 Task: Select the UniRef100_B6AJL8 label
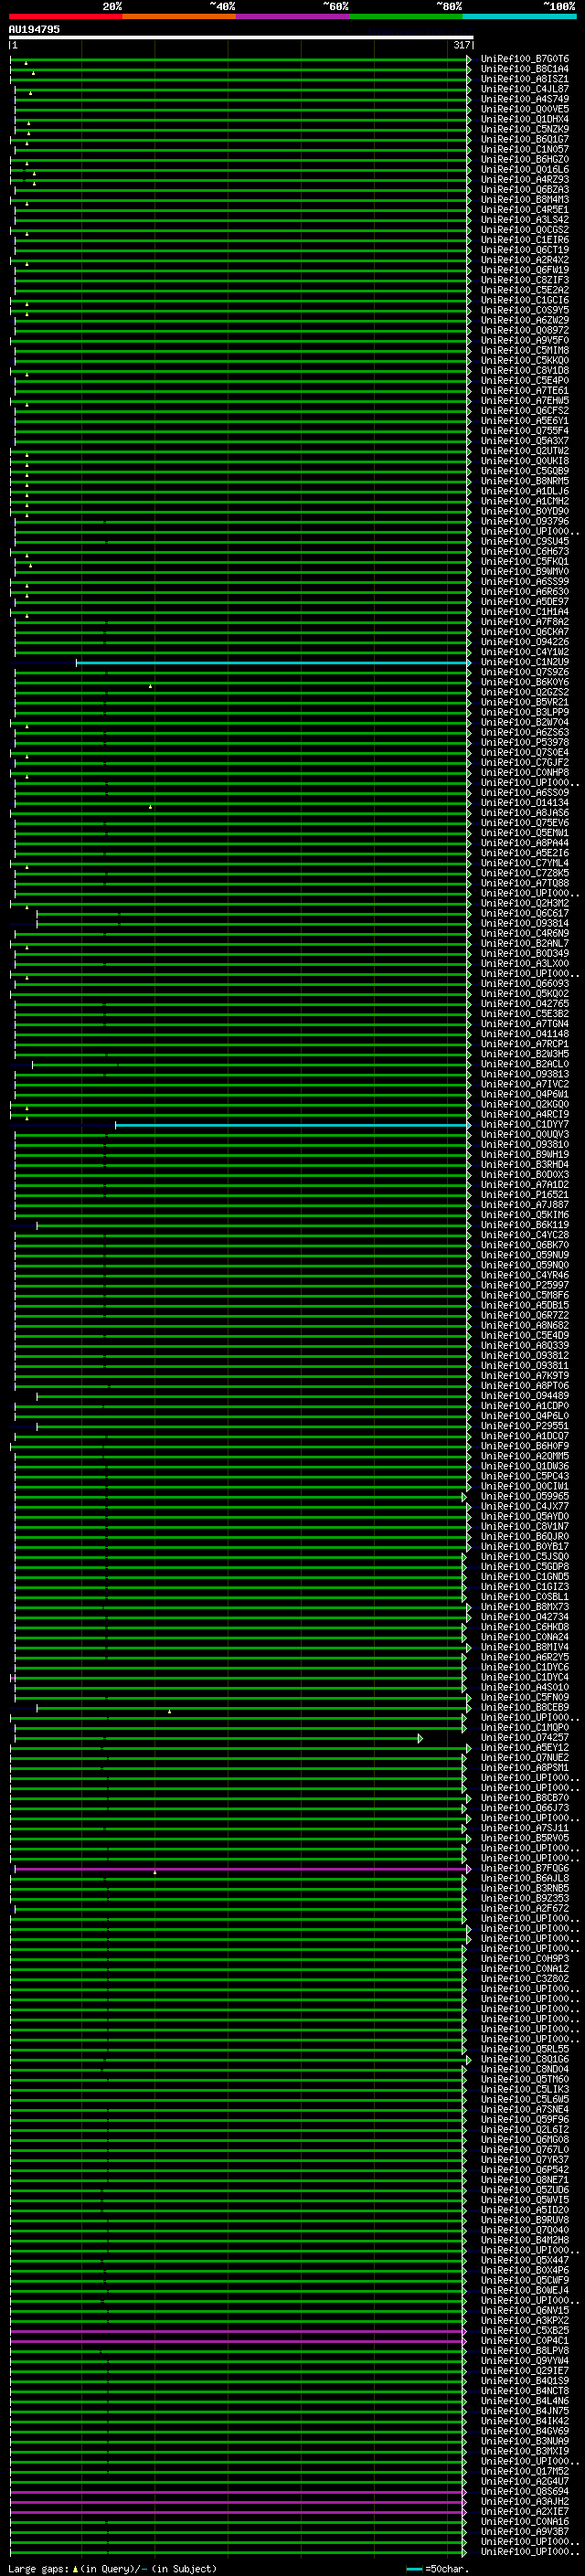click(525, 1878)
